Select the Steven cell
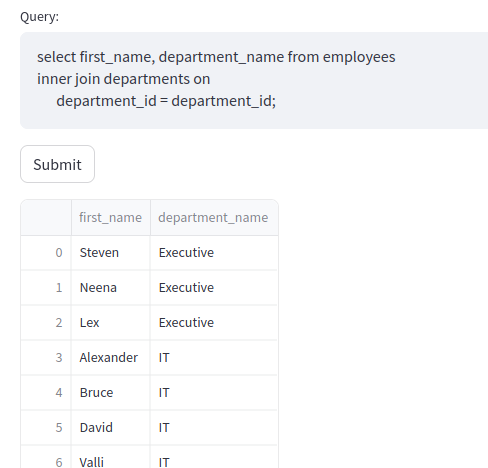The height and width of the screenshot is (468, 488). coord(111,253)
